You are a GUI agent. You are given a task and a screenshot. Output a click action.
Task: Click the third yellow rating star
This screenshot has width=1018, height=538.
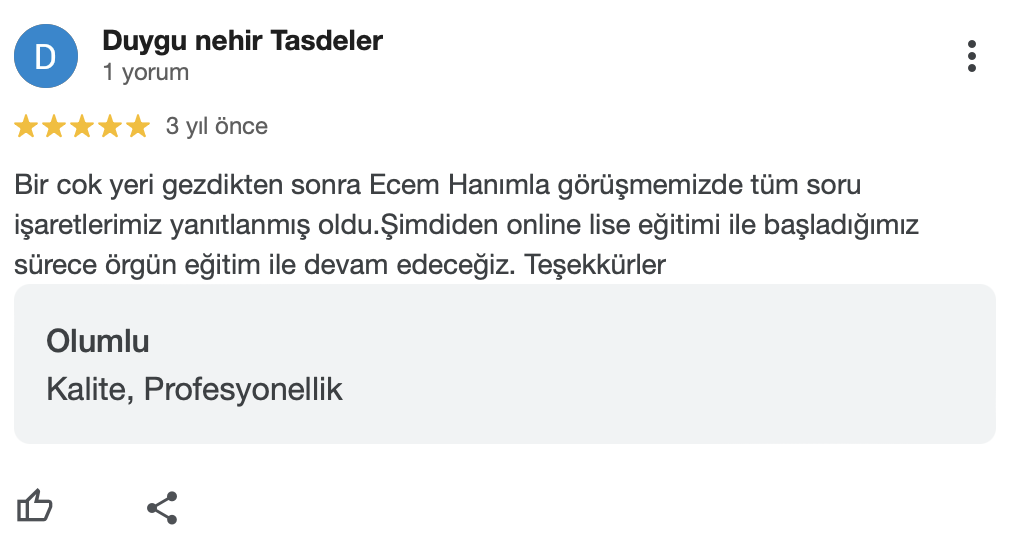coord(81,127)
